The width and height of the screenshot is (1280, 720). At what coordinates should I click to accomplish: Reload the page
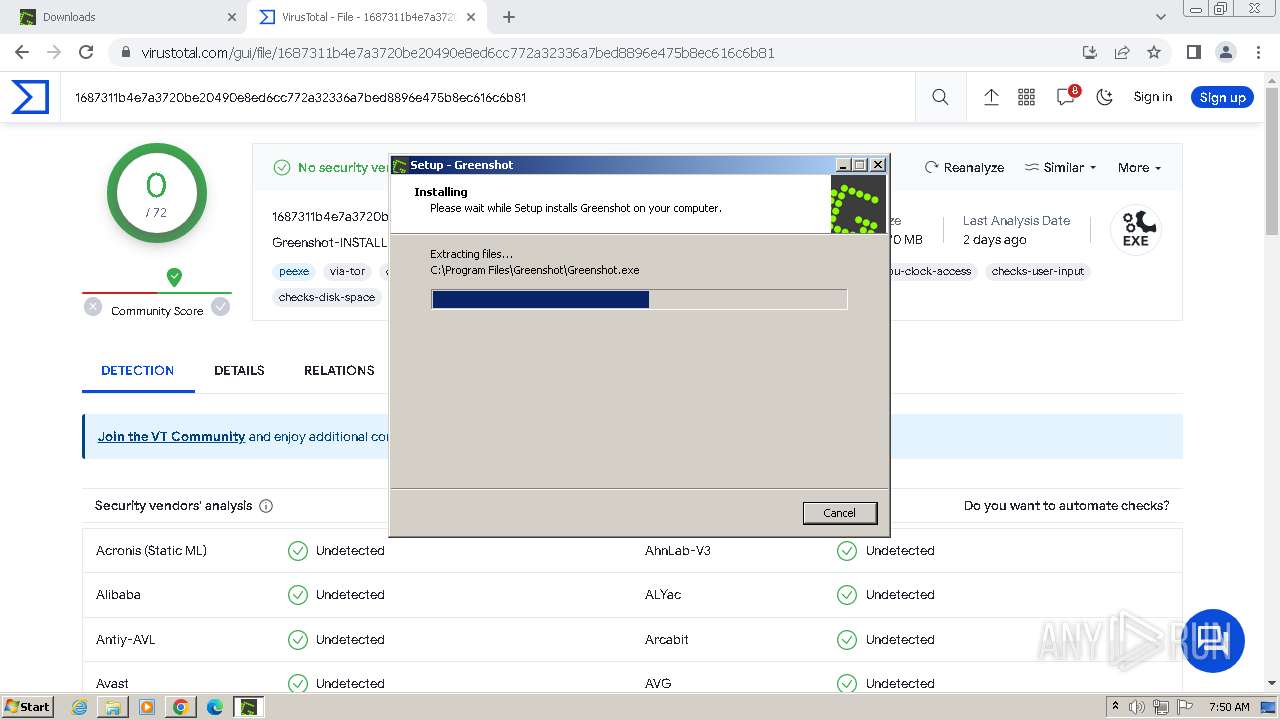86,52
